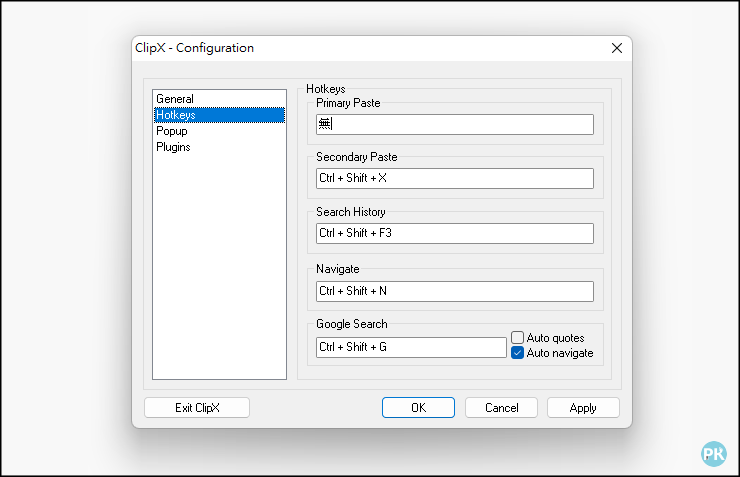Click the Auto navigate label text
Viewport: 740px width, 477px height.
[x=560, y=353]
